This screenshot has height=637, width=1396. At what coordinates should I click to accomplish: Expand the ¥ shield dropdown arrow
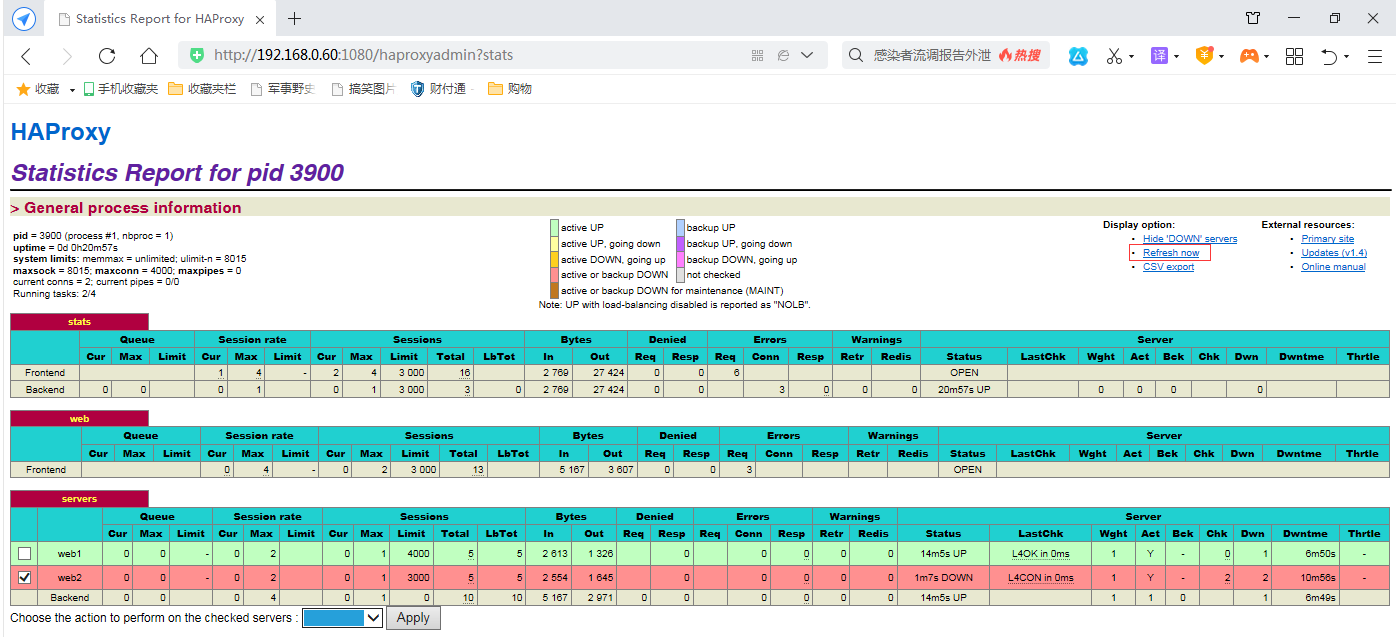pos(1222,57)
